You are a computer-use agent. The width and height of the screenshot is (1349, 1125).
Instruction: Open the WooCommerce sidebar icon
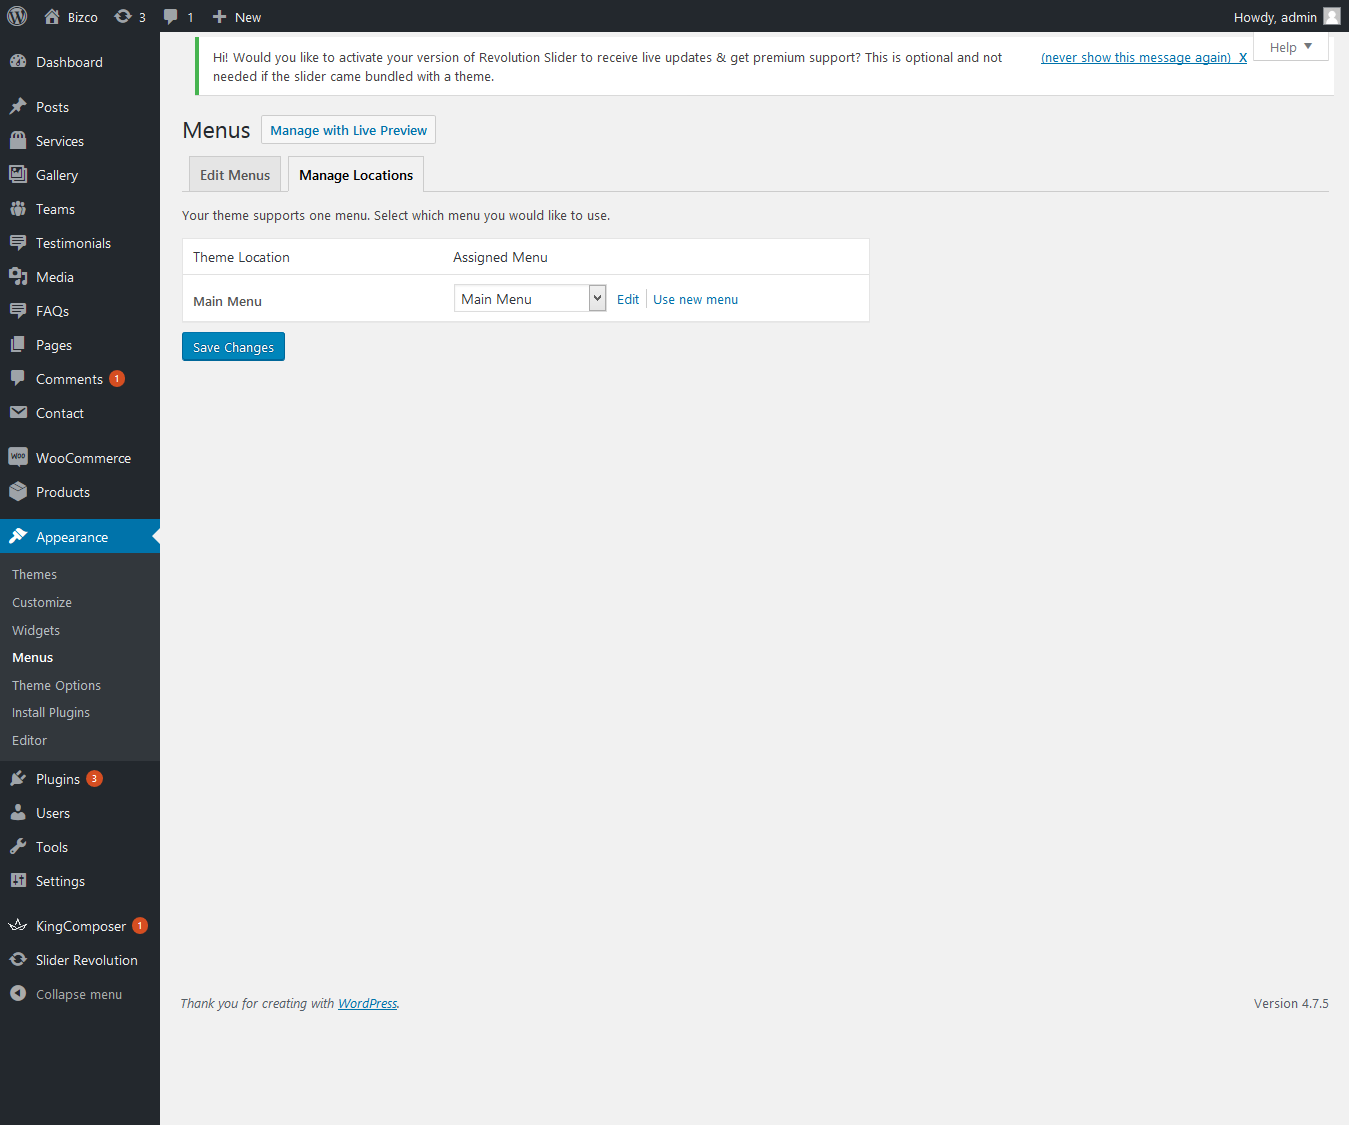pos(18,458)
